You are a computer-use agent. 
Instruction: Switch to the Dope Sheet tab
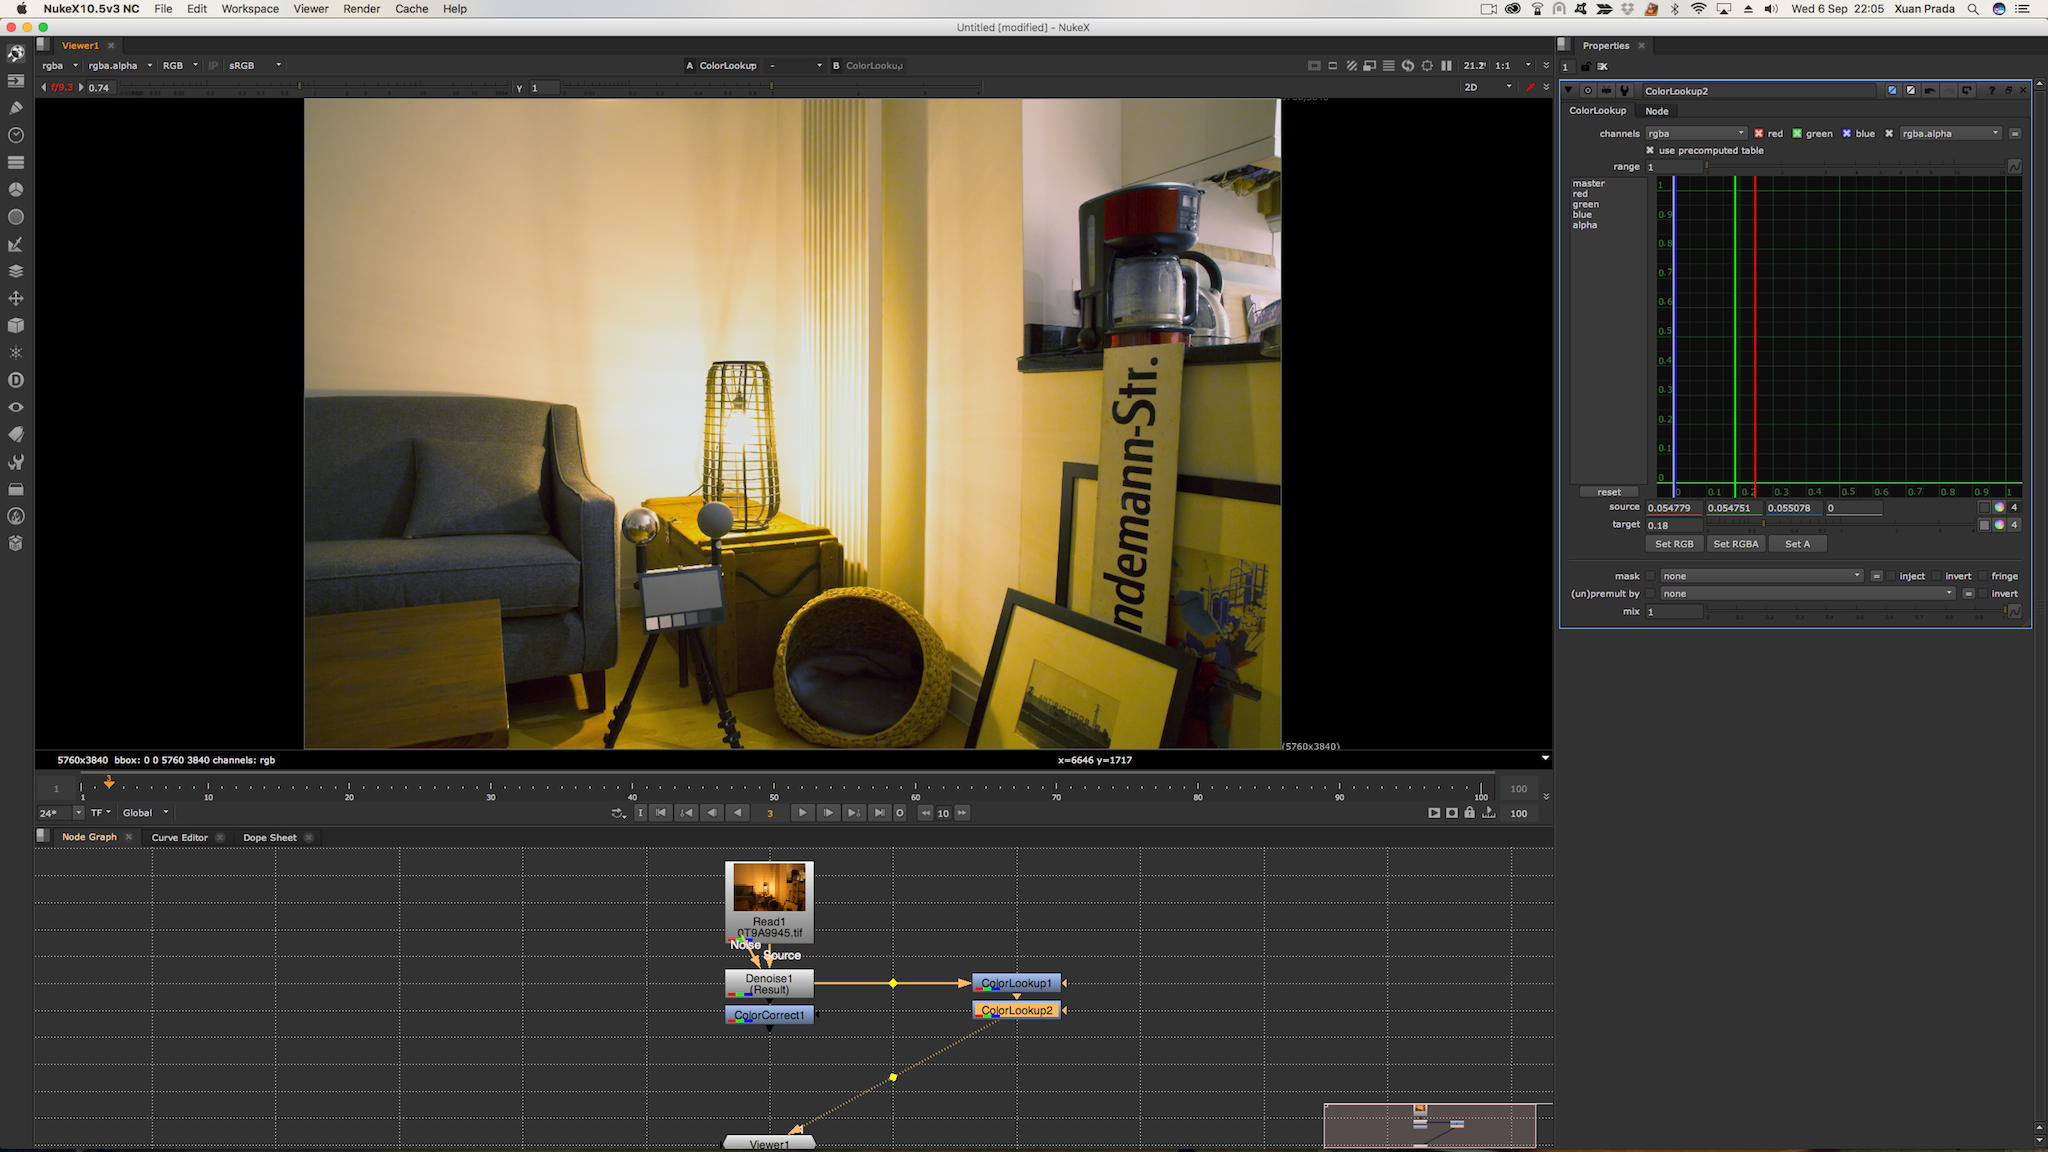pyautogui.click(x=270, y=838)
